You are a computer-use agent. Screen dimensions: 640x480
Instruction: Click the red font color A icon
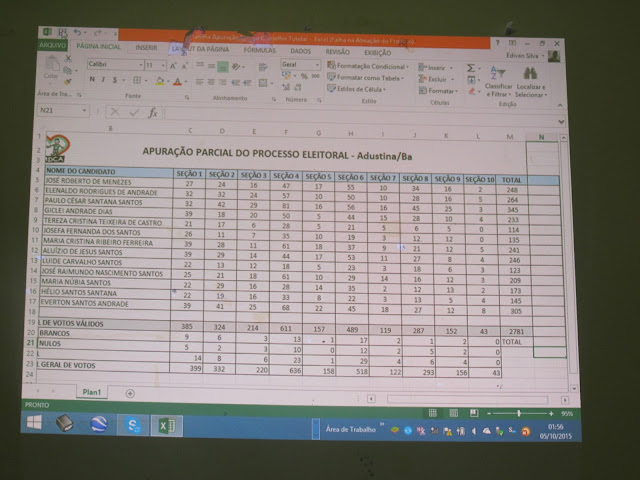[x=177, y=82]
